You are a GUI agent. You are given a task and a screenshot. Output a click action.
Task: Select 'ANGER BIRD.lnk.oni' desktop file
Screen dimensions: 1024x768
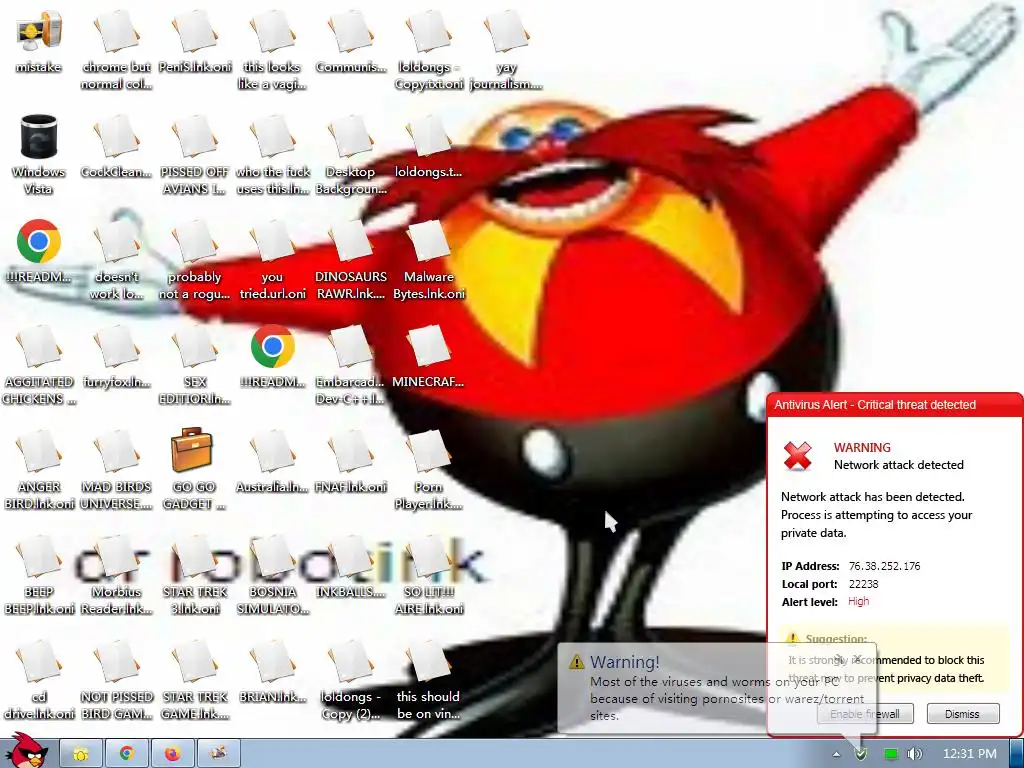click(39, 470)
